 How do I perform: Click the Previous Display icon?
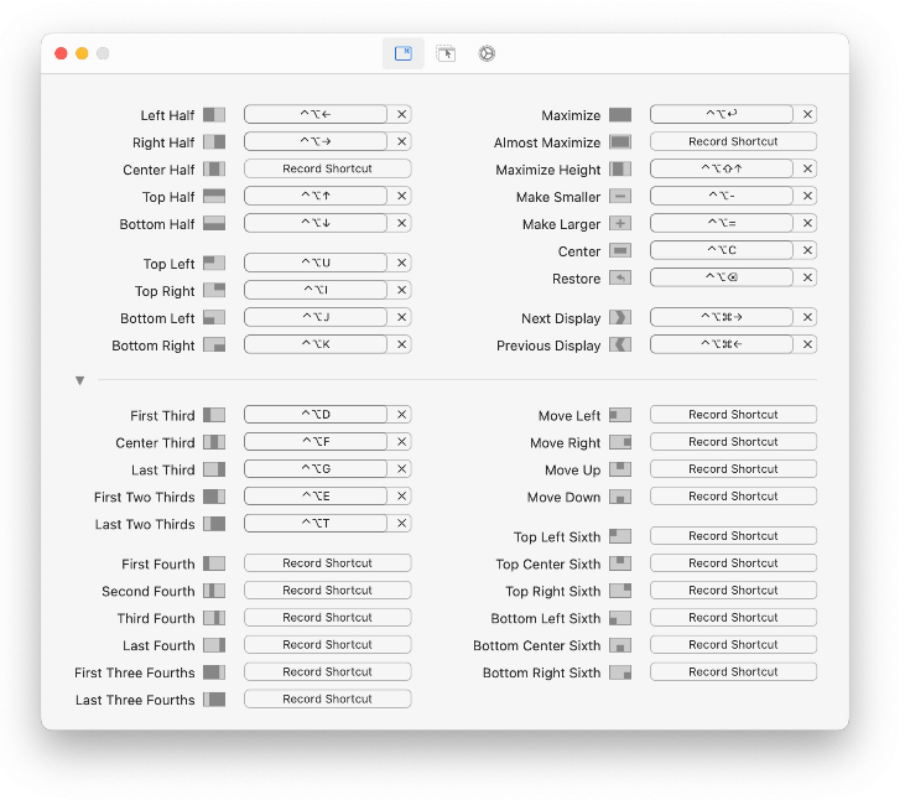(x=620, y=345)
